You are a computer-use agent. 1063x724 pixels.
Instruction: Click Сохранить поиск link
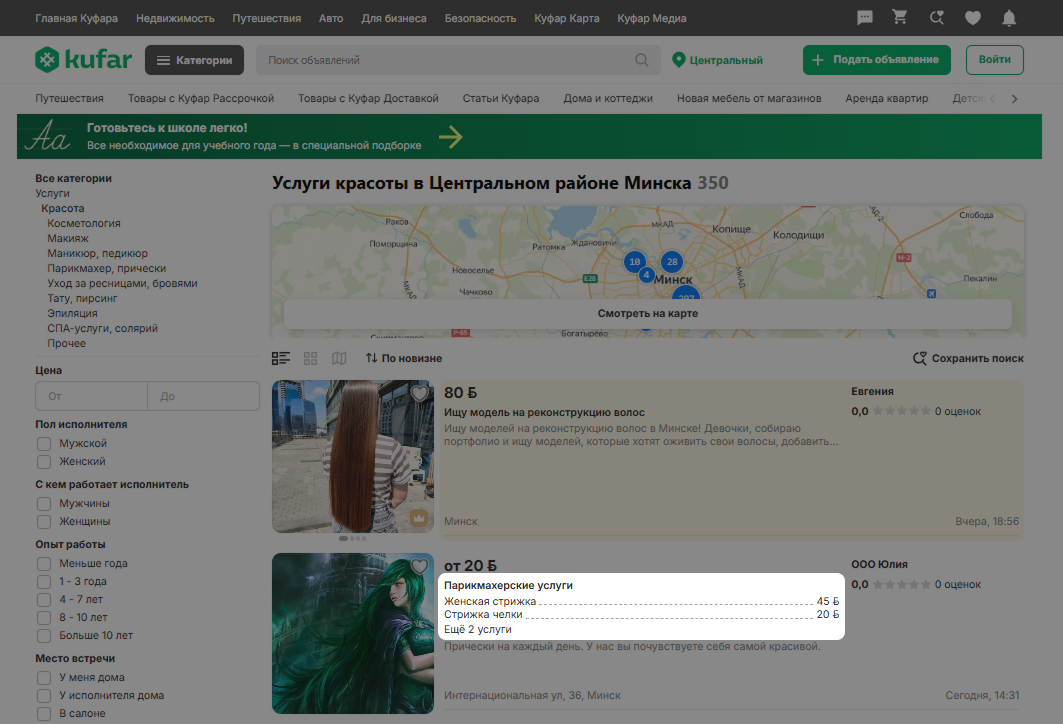pos(968,358)
